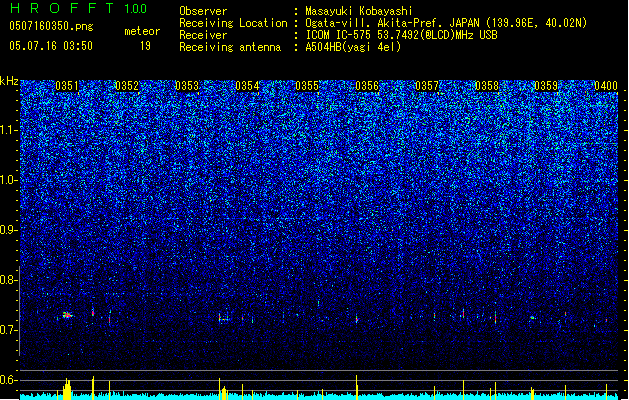Click the "Observer" field label

203,11
